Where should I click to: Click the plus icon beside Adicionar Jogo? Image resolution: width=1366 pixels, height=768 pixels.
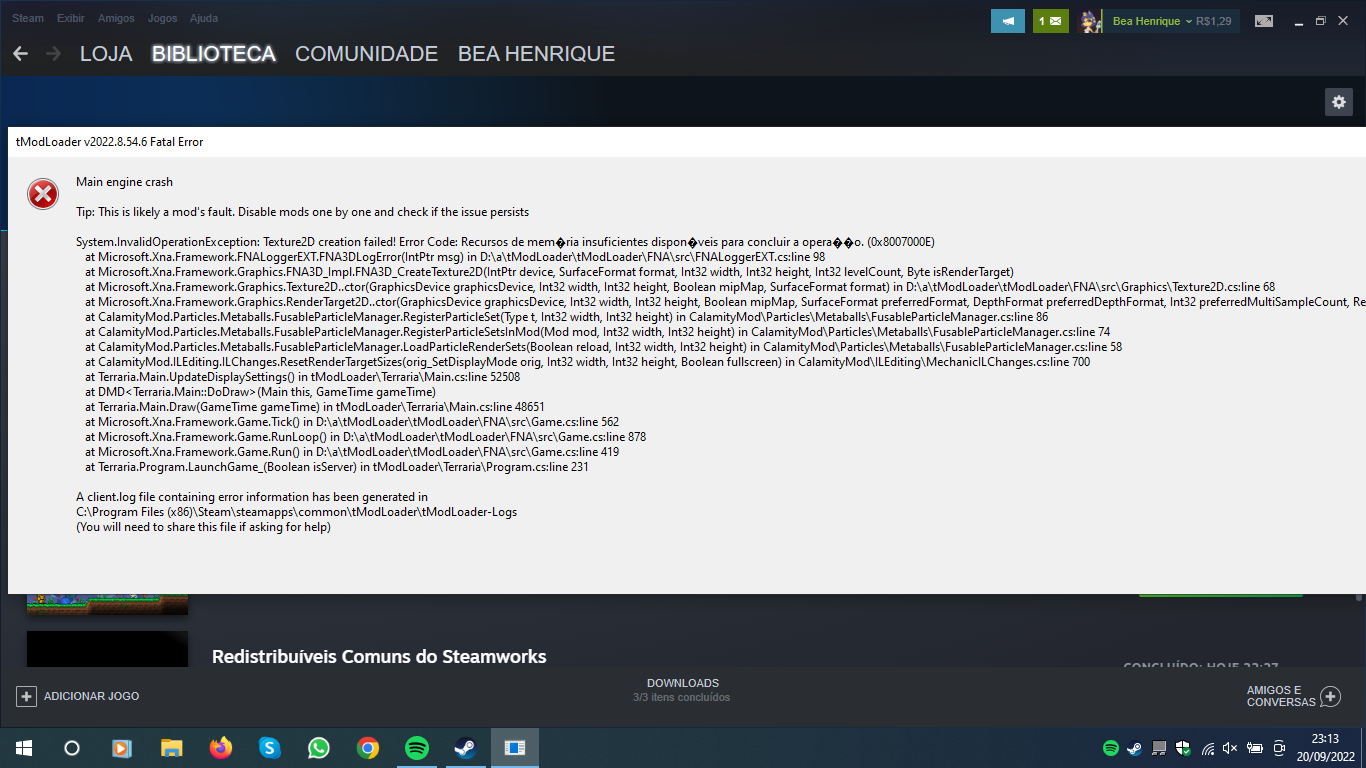point(27,696)
